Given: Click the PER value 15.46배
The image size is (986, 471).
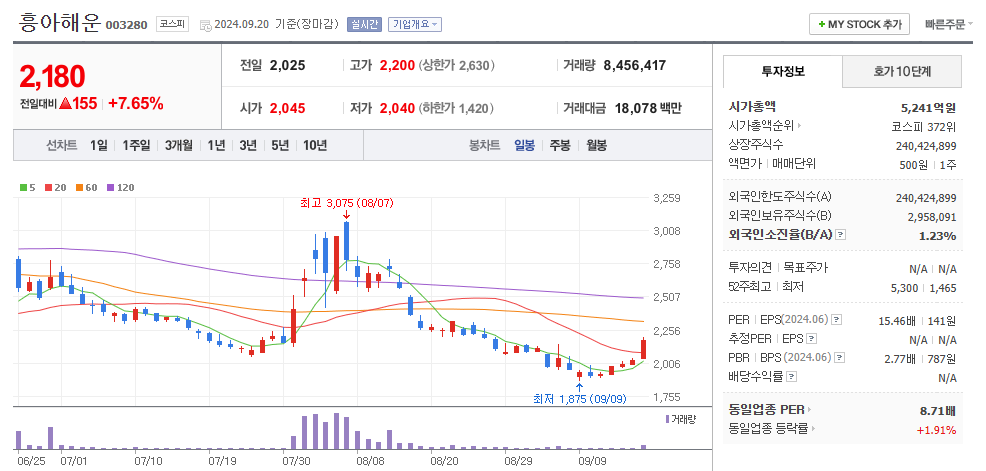Looking at the screenshot, I should click(x=897, y=321).
